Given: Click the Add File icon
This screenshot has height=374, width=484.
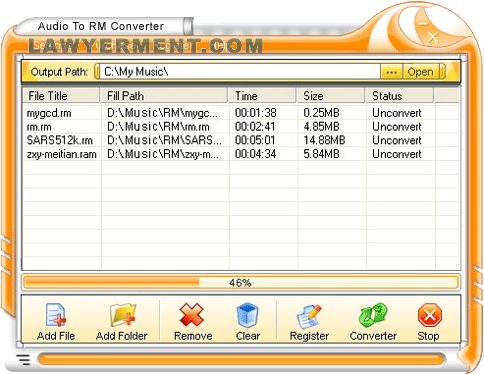Looking at the screenshot, I should tap(56, 315).
